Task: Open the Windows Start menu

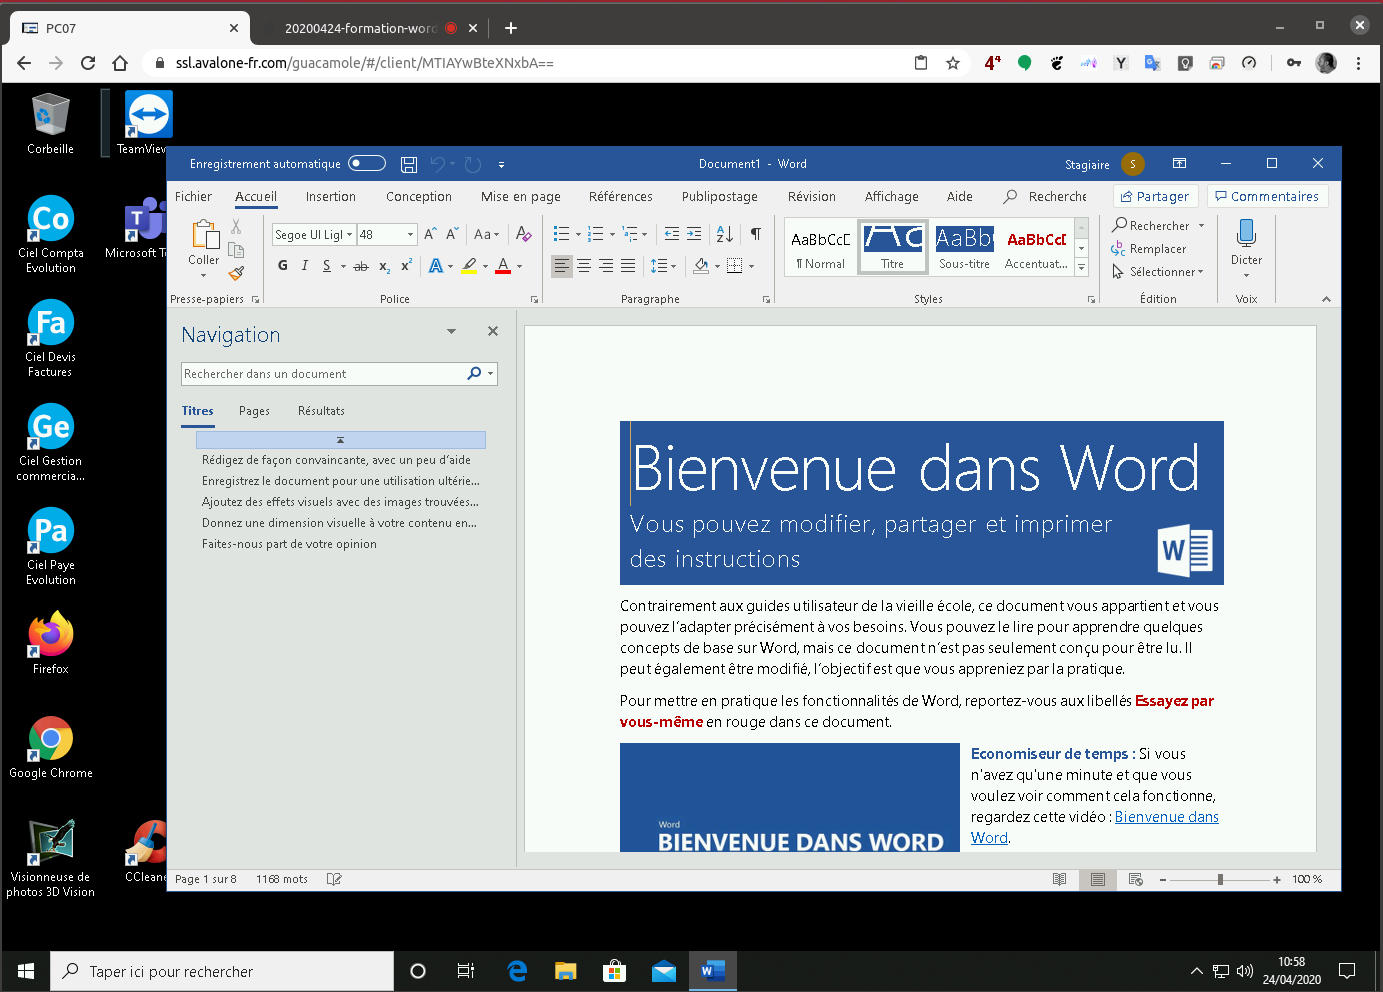Action: point(25,971)
